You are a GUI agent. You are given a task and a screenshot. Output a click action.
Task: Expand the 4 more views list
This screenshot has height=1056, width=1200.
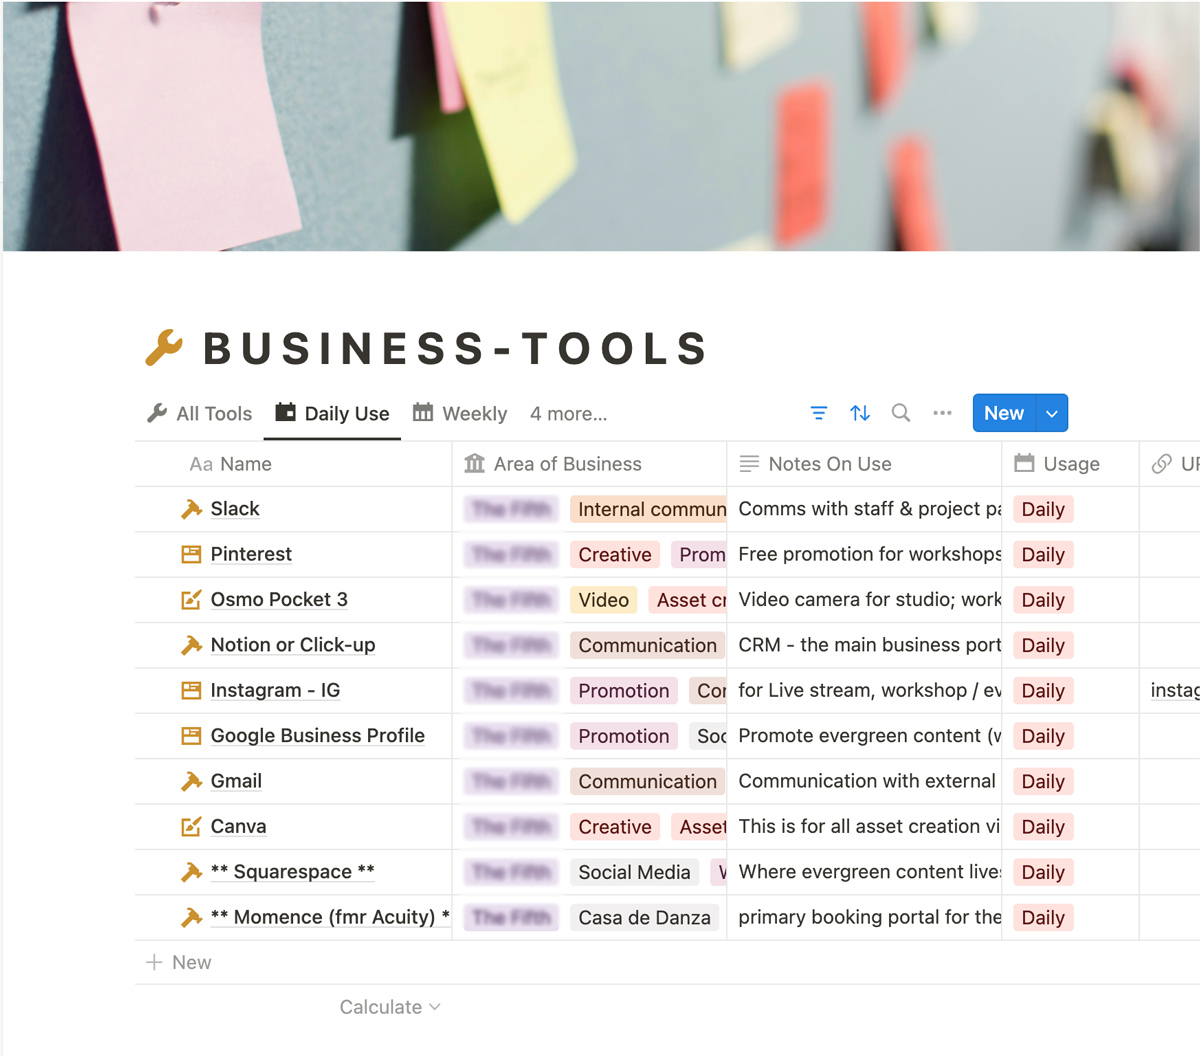[x=568, y=414]
